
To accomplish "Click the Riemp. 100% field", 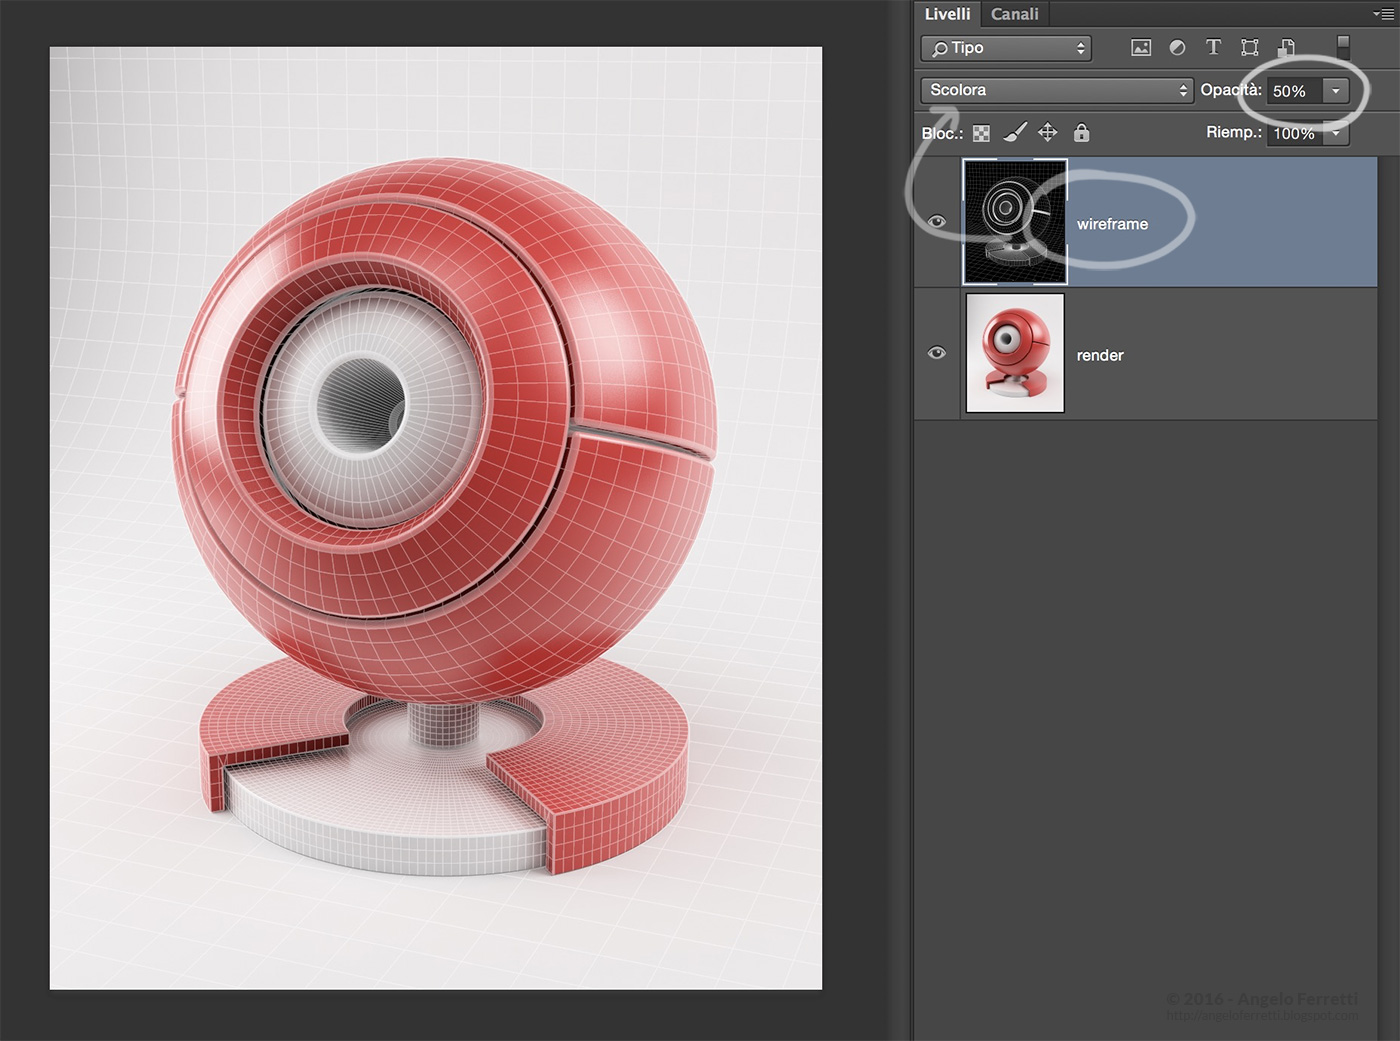I will tap(1295, 133).
